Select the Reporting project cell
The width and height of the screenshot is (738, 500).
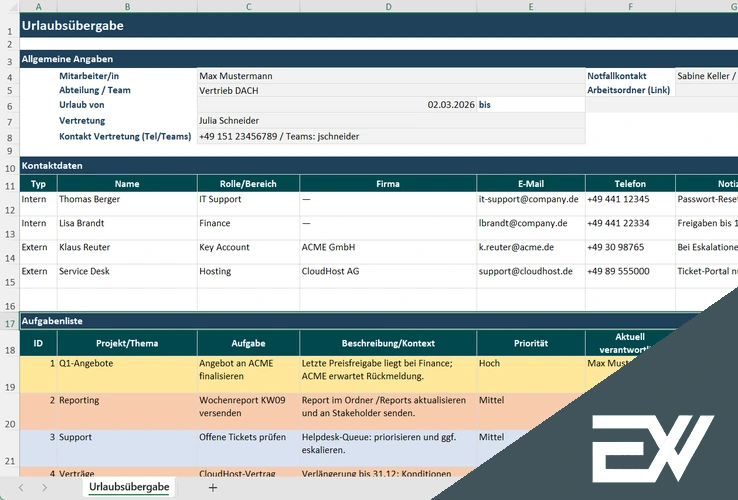coord(127,411)
